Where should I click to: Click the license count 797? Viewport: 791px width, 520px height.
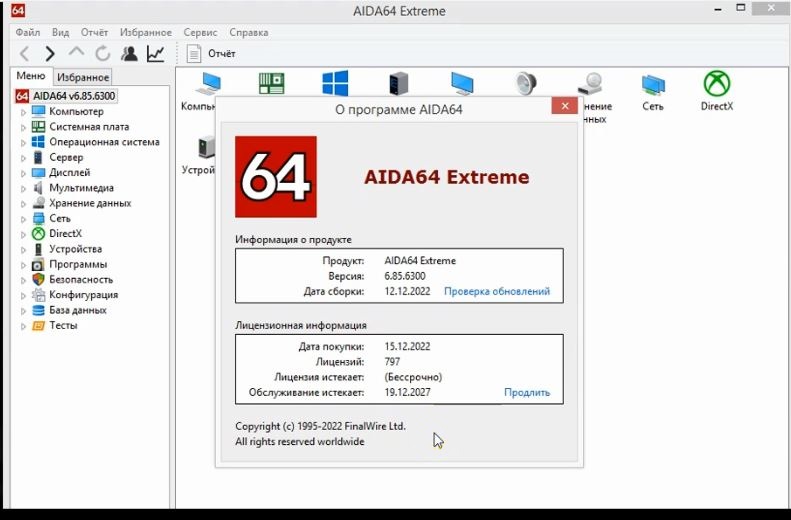[x=392, y=362]
